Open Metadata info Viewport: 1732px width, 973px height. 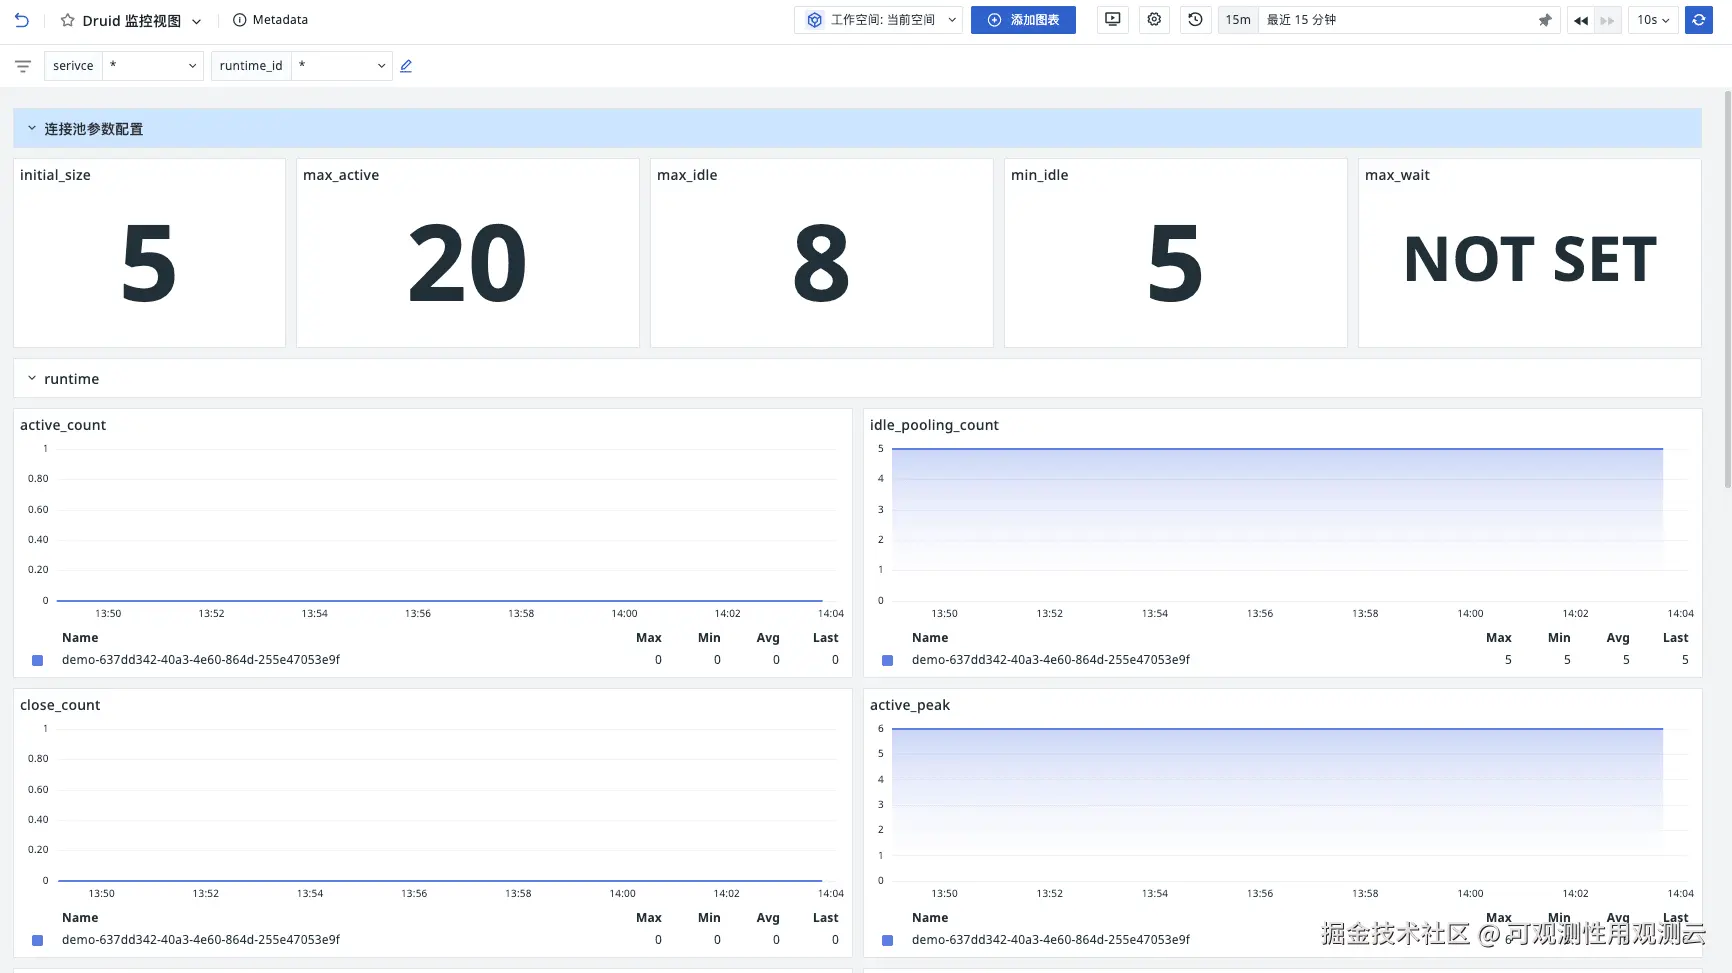pos(270,20)
